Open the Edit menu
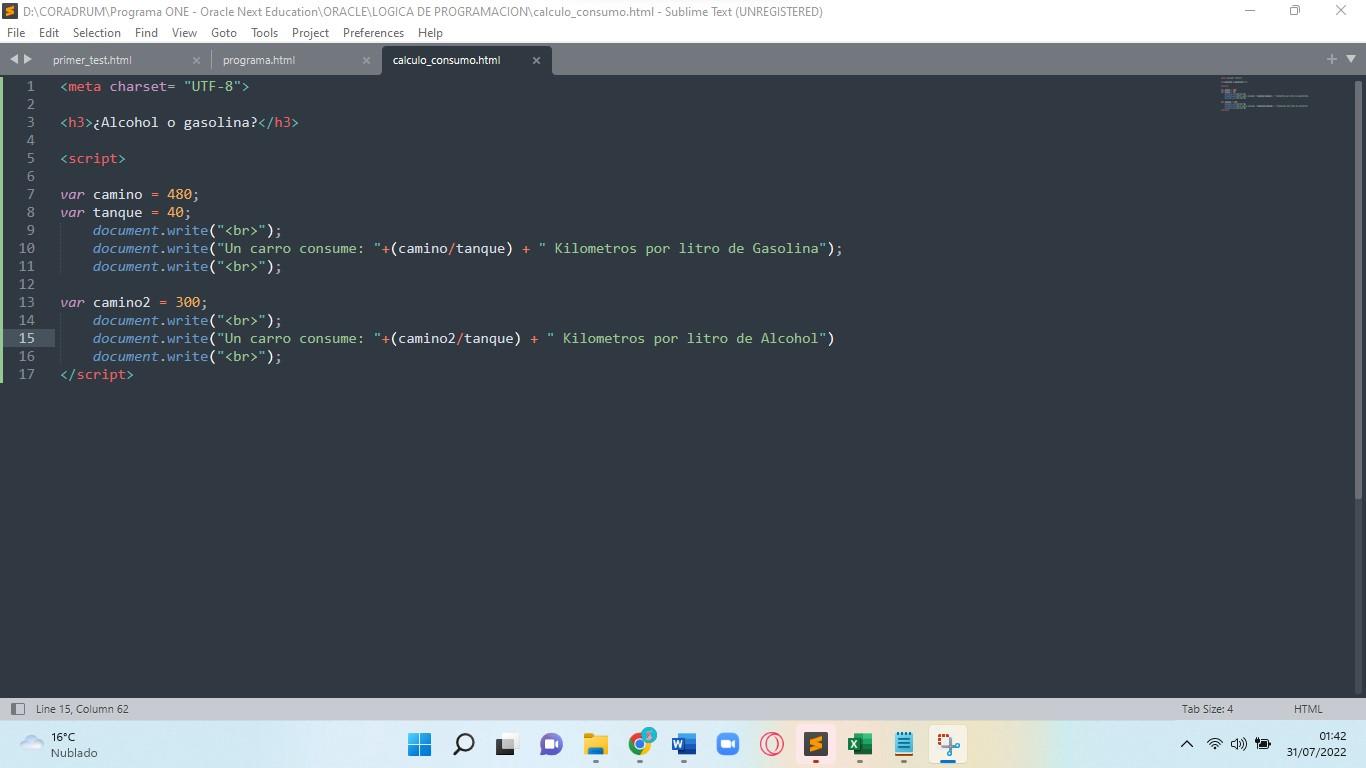Image resolution: width=1366 pixels, height=768 pixels. [49, 32]
